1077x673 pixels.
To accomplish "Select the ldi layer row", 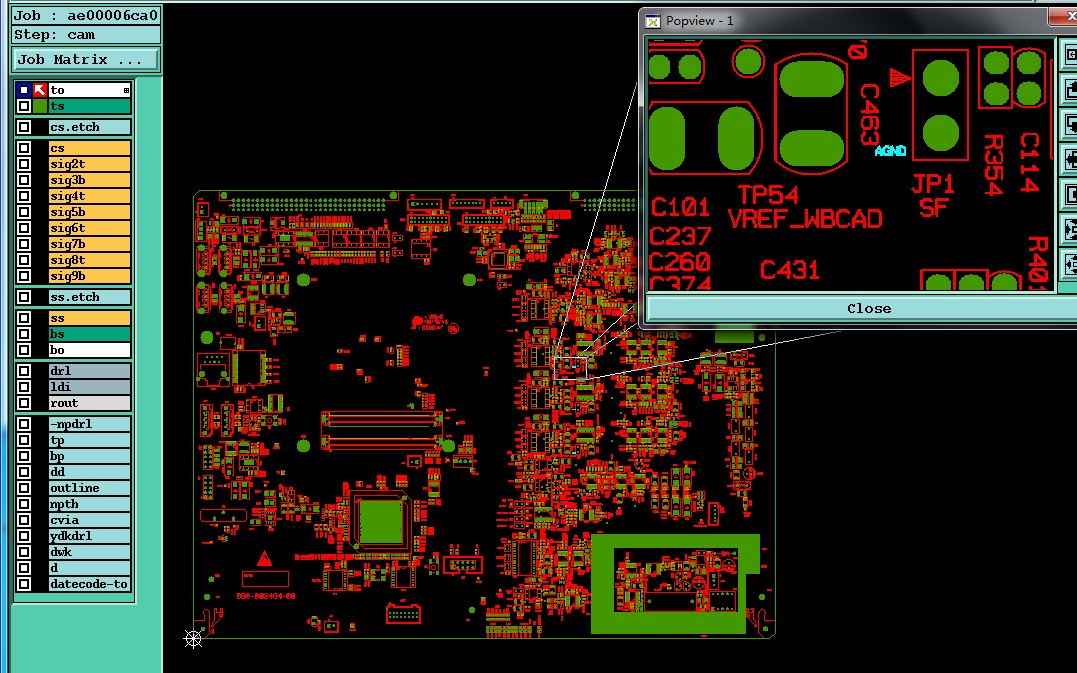I will coord(89,387).
